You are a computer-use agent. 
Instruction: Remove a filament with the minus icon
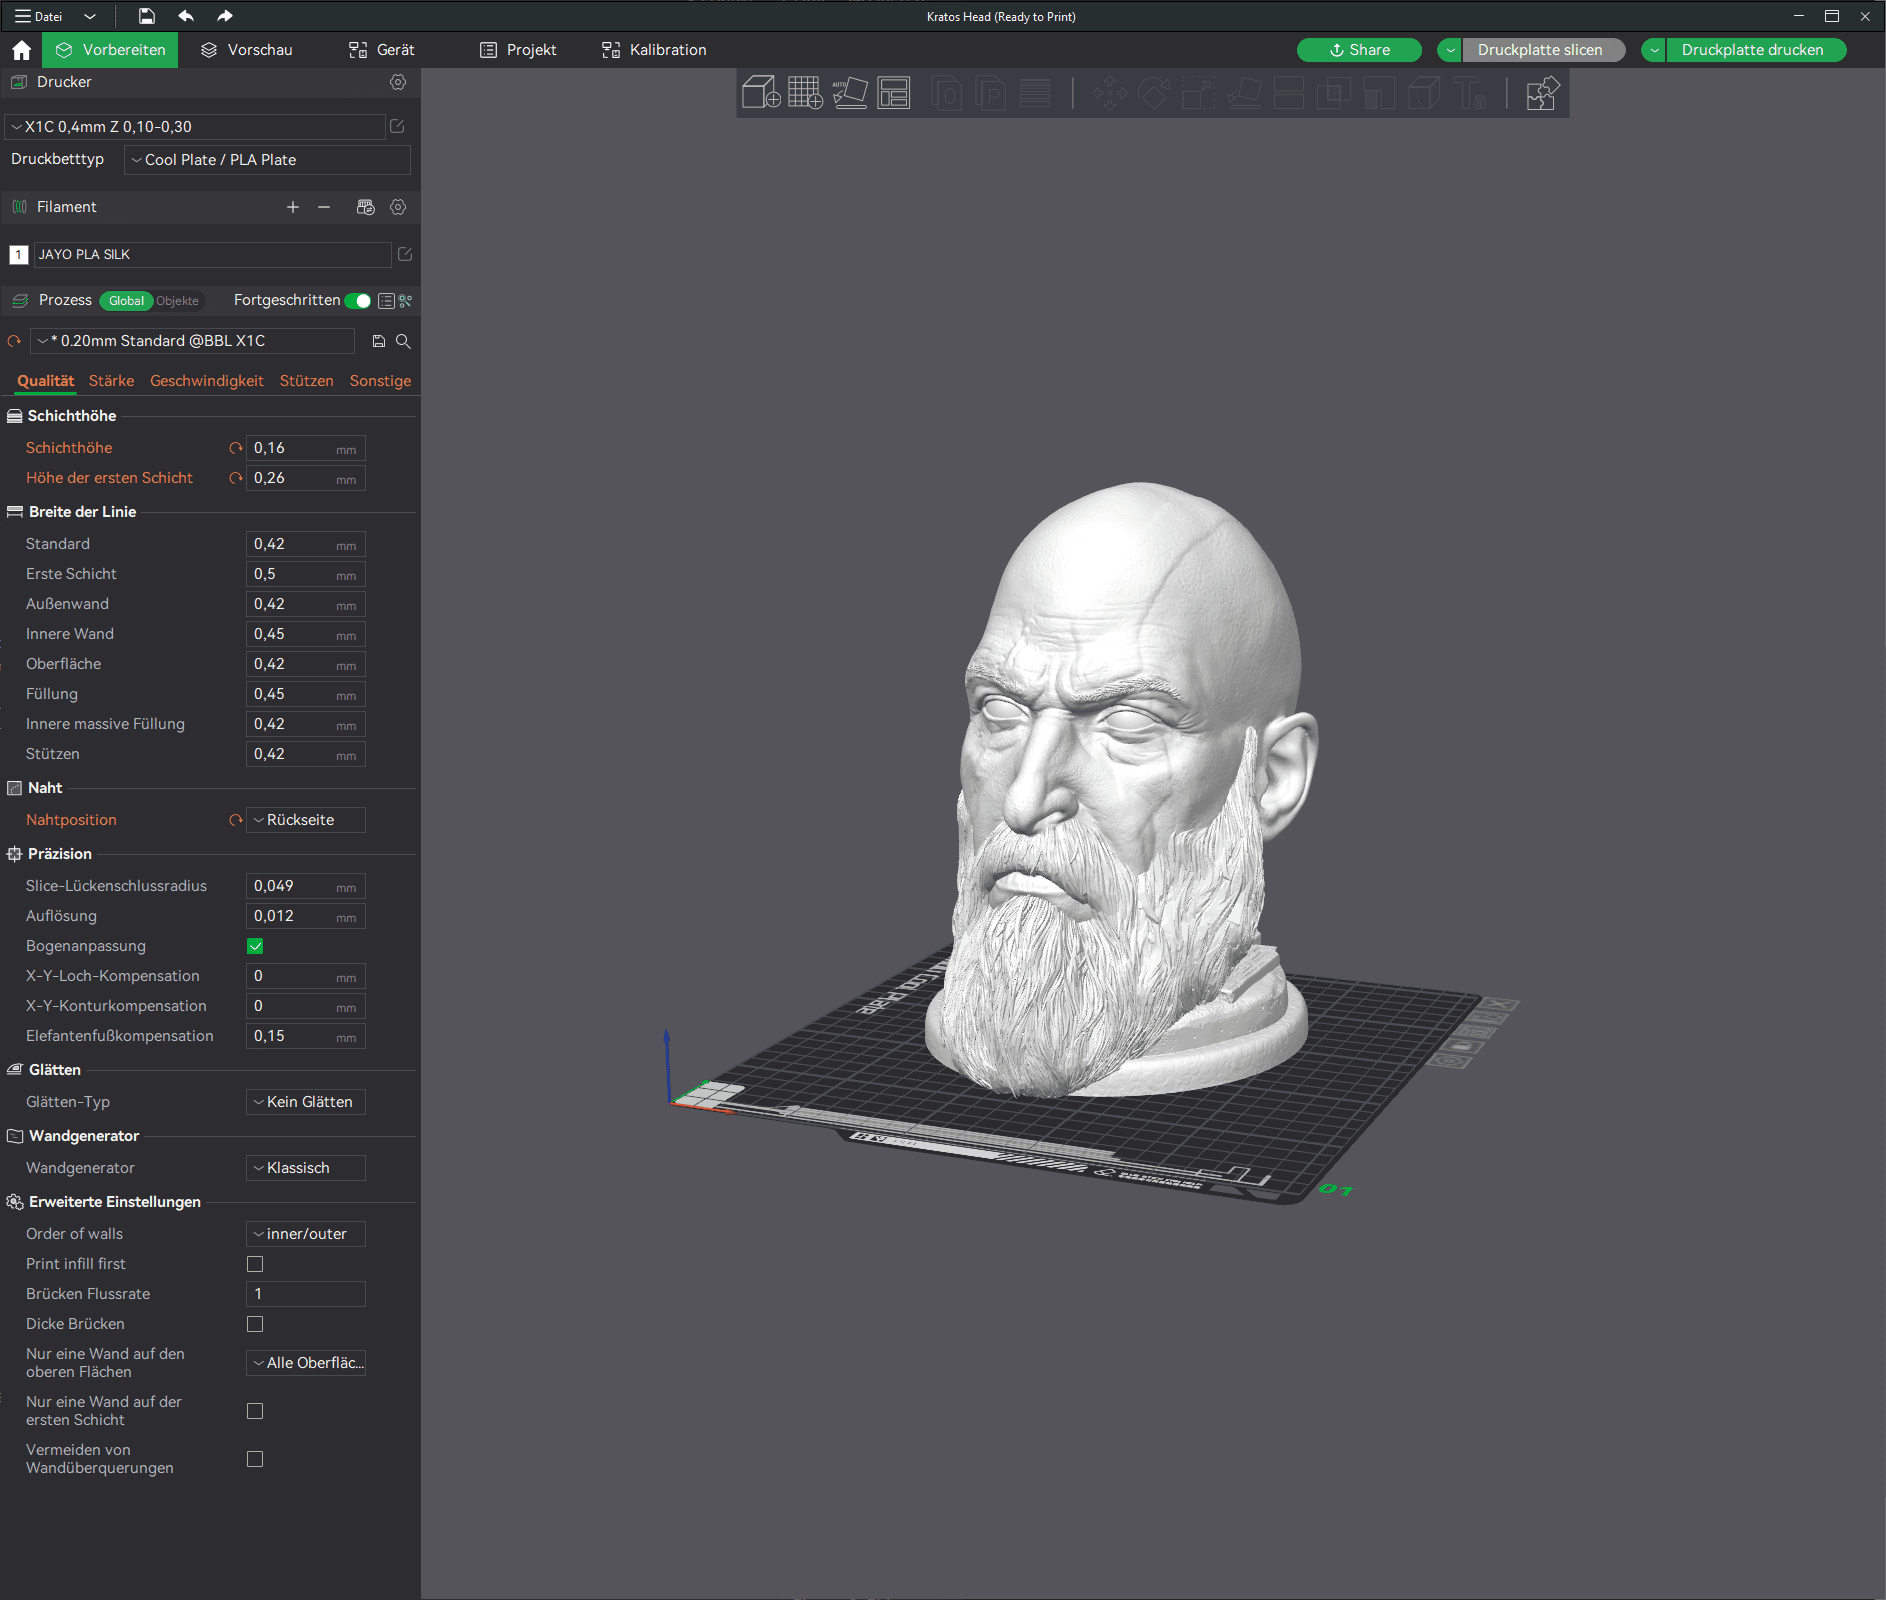[324, 207]
